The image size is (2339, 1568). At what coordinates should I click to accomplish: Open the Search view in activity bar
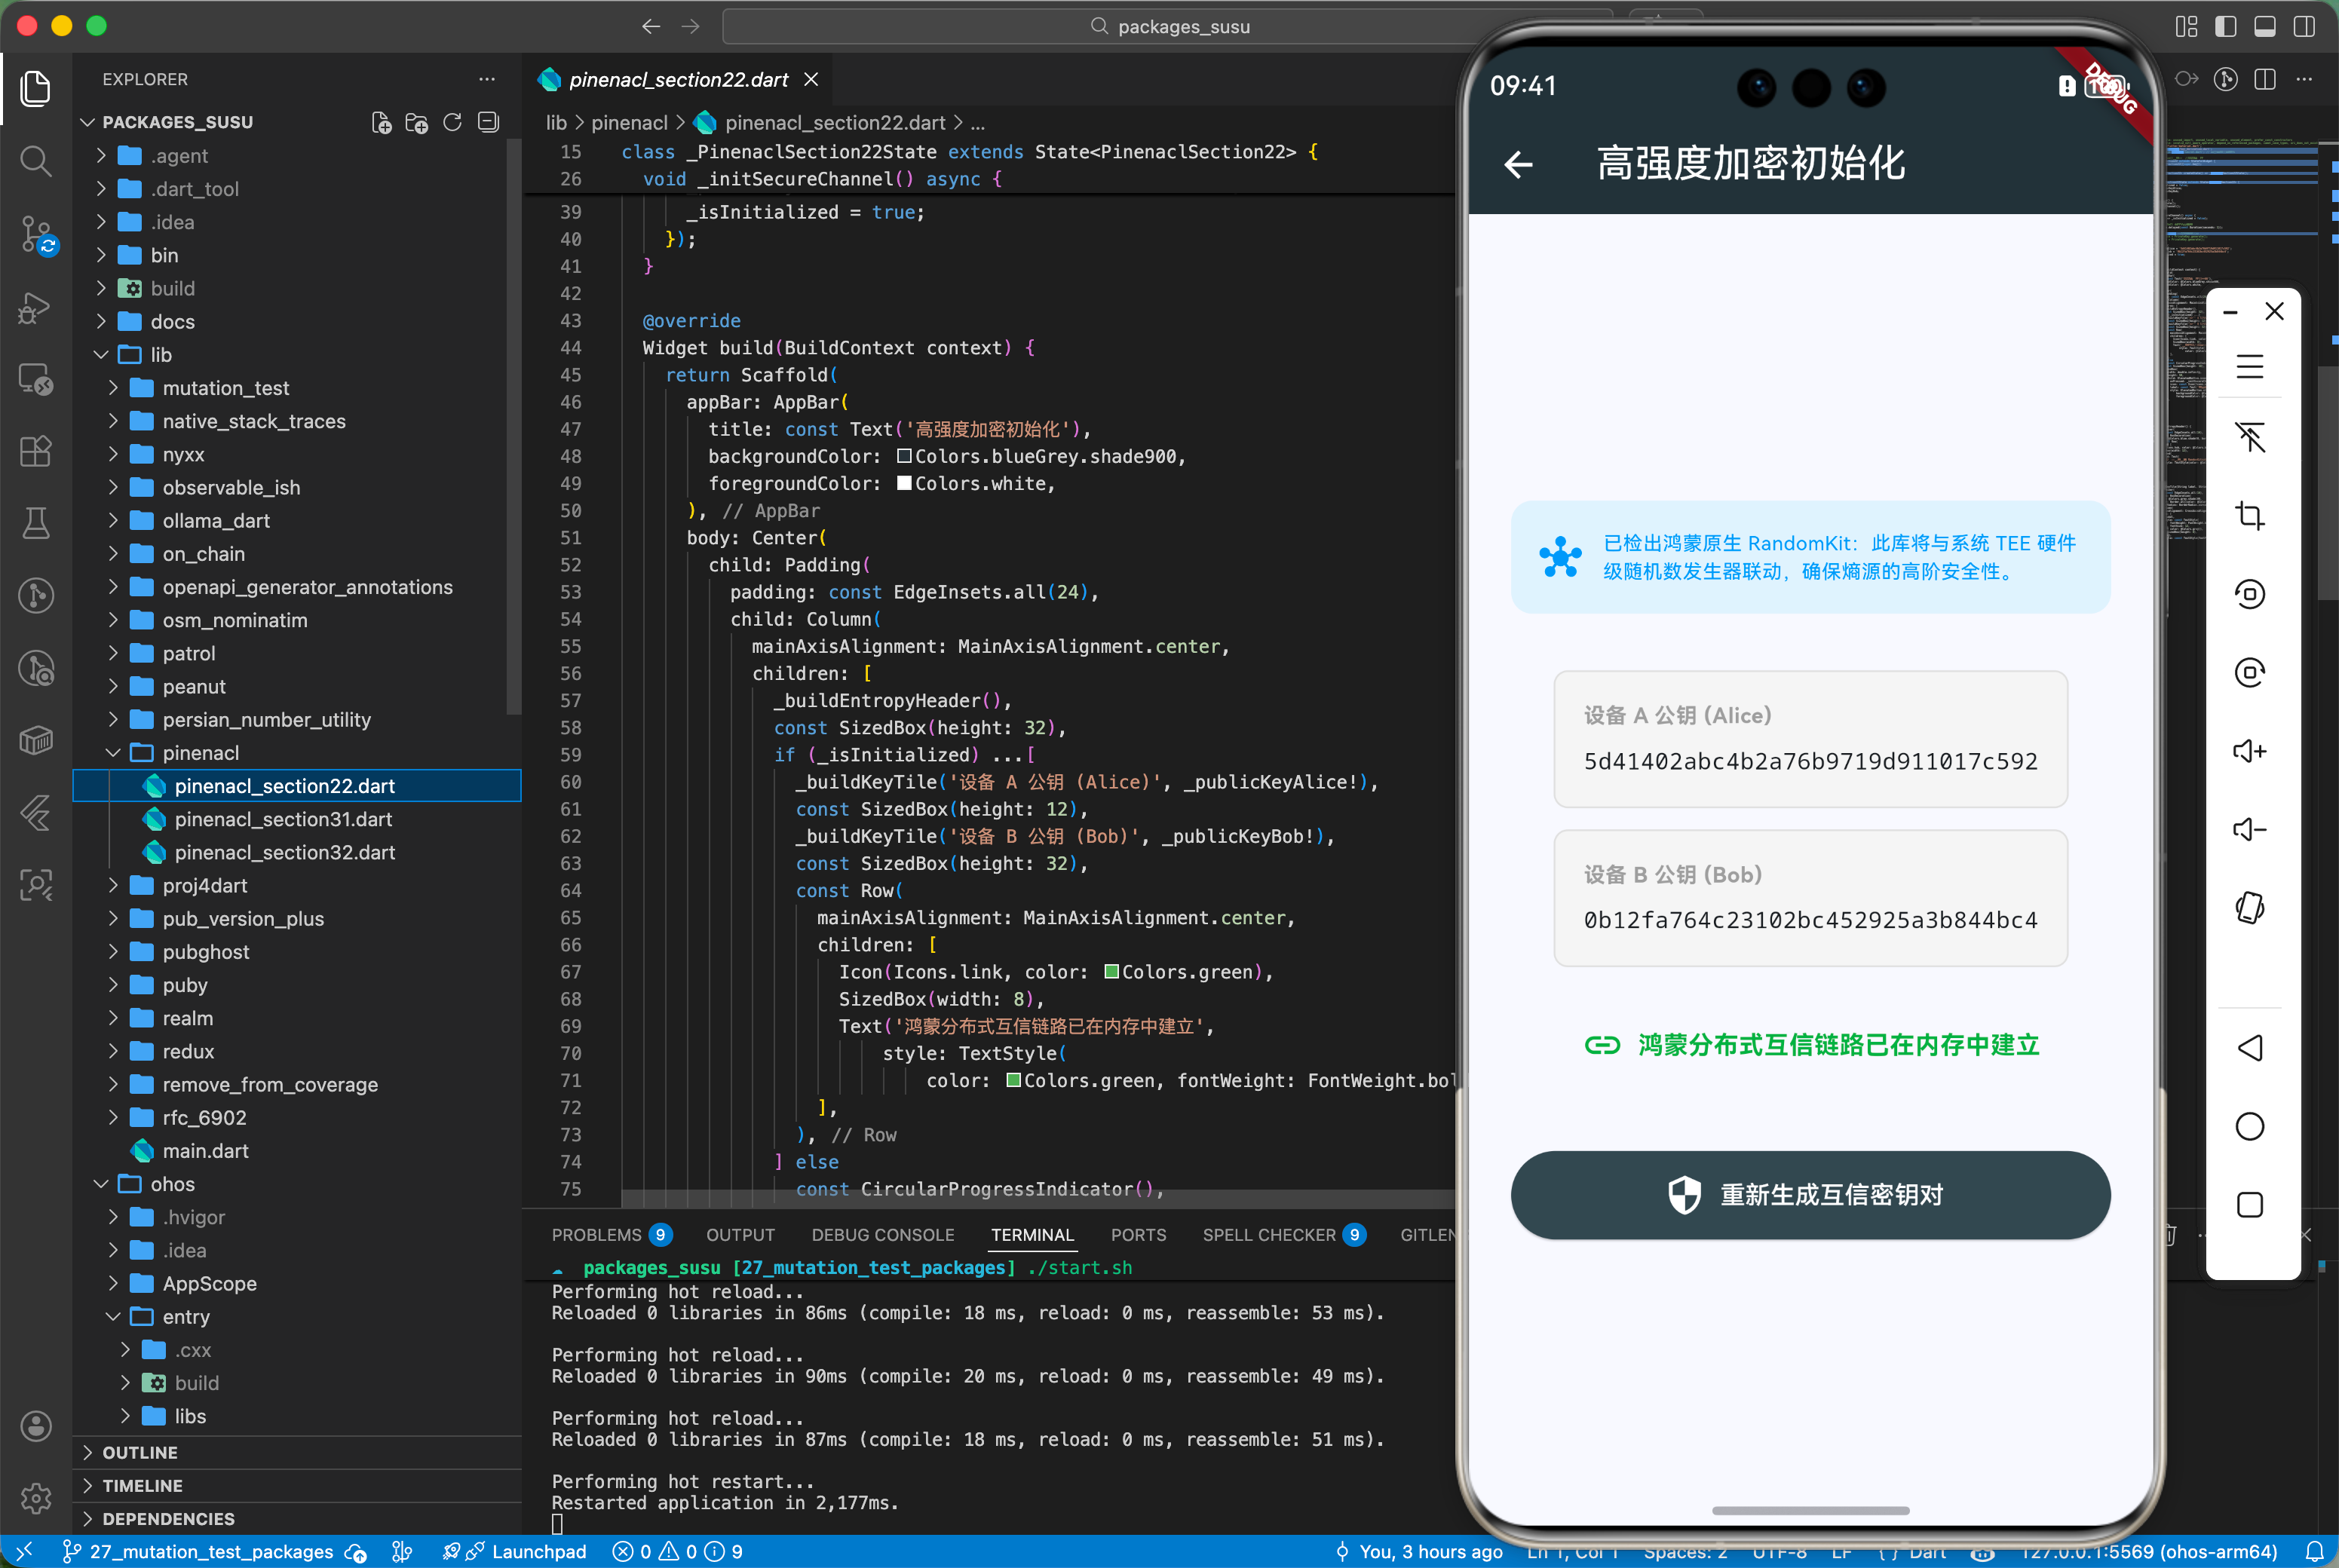coord(36,160)
